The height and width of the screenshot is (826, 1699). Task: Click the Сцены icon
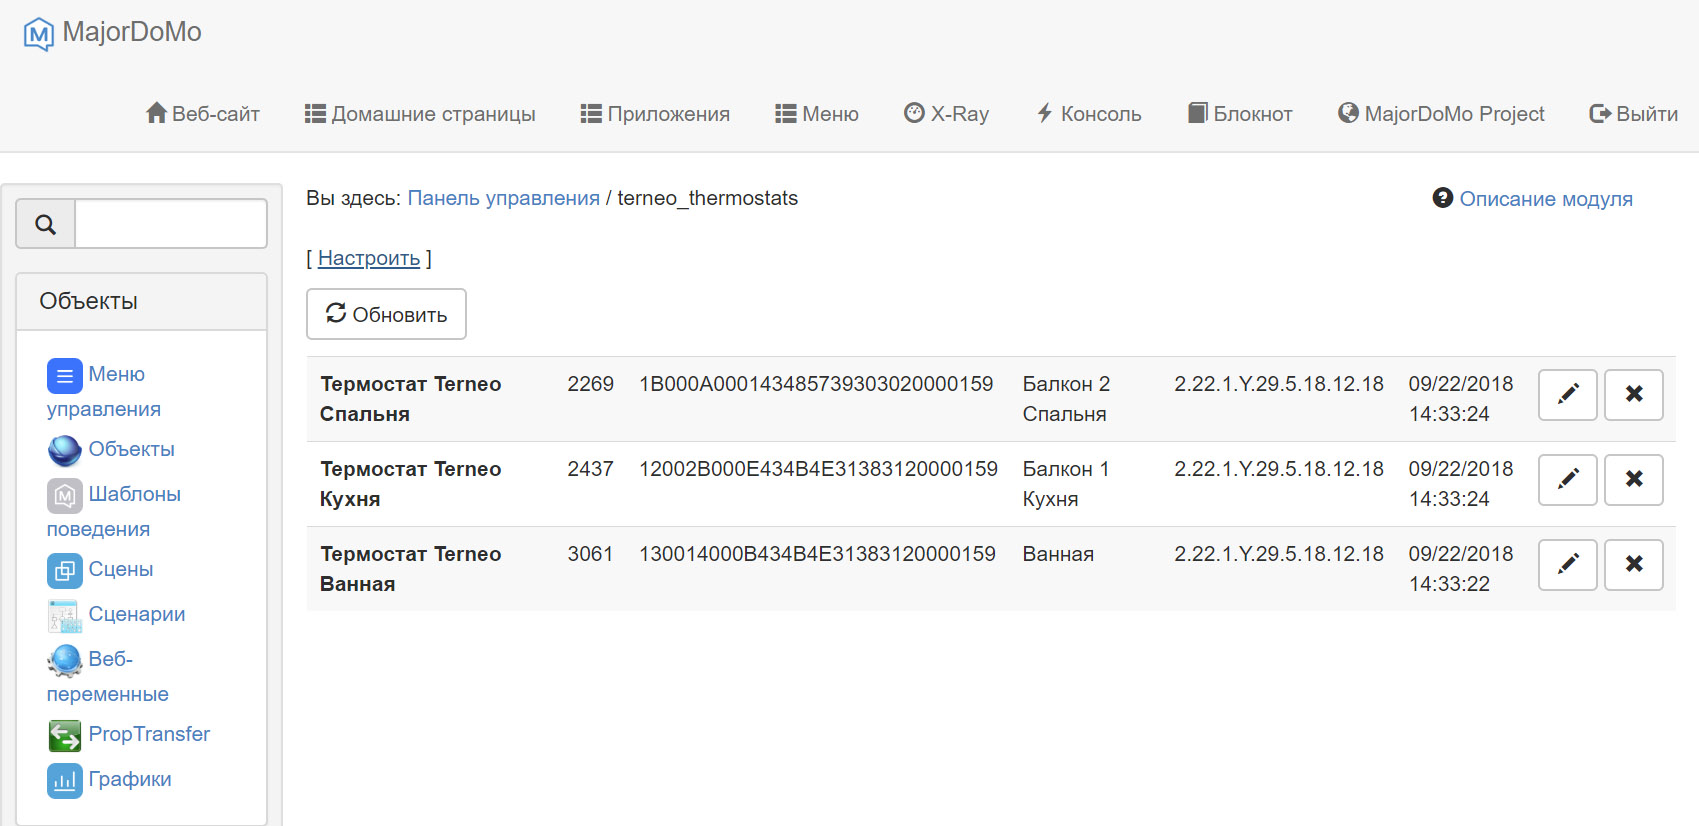64,571
